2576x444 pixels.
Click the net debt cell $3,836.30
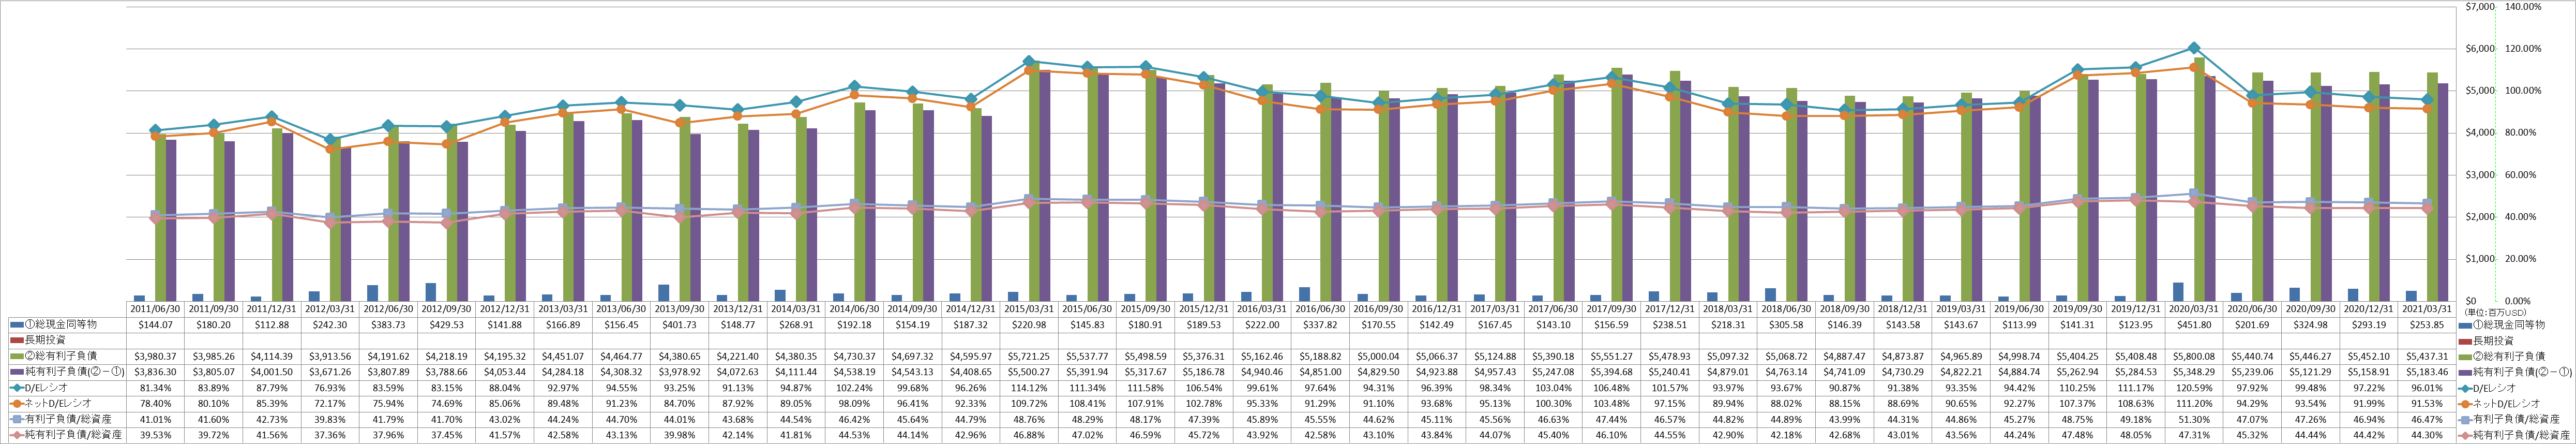tap(155, 372)
